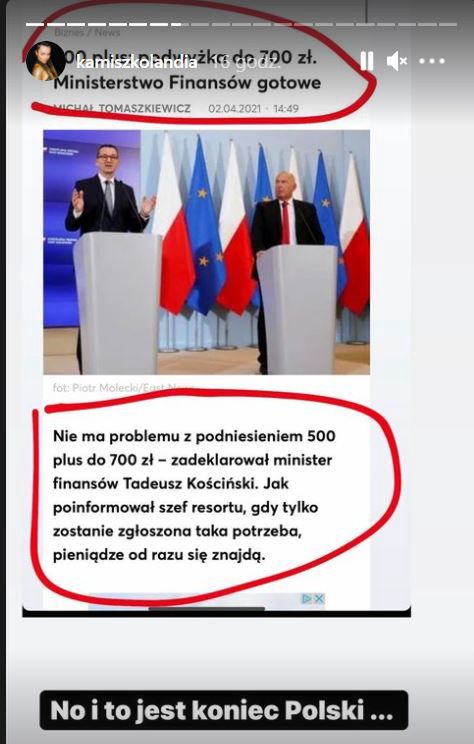Tap the kamiszkolandia username
Screen dimensions: 474x744
point(136,62)
